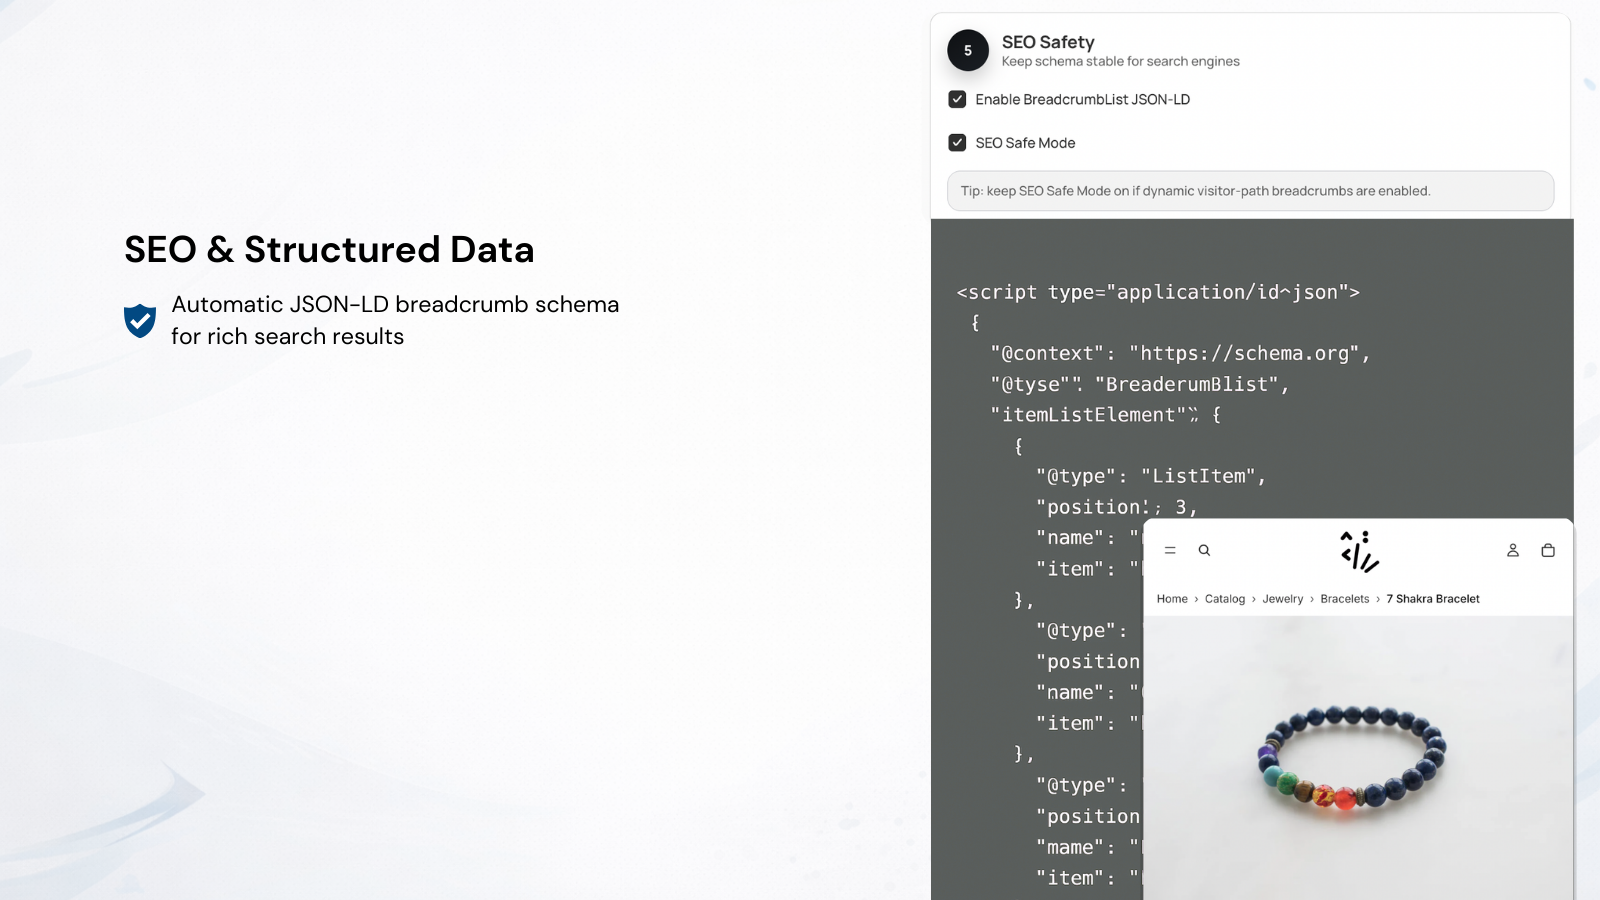1600x900 pixels.
Task: Select the Jewelry breadcrumb
Action: tap(1283, 598)
